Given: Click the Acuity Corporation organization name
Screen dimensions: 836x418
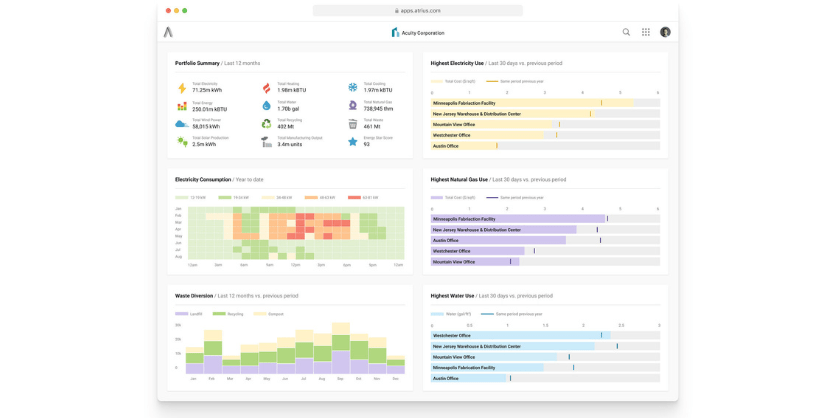Looking at the screenshot, I should (423, 33).
